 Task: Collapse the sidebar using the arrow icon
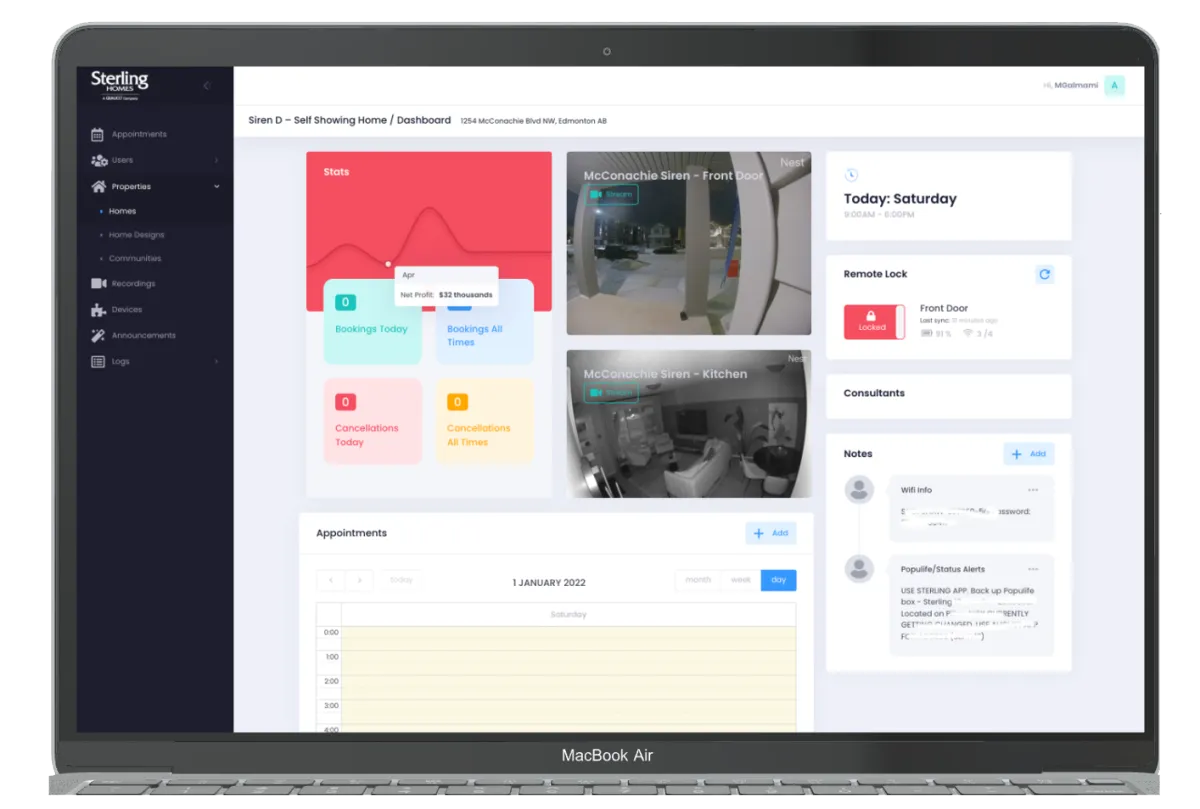point(206,86)
